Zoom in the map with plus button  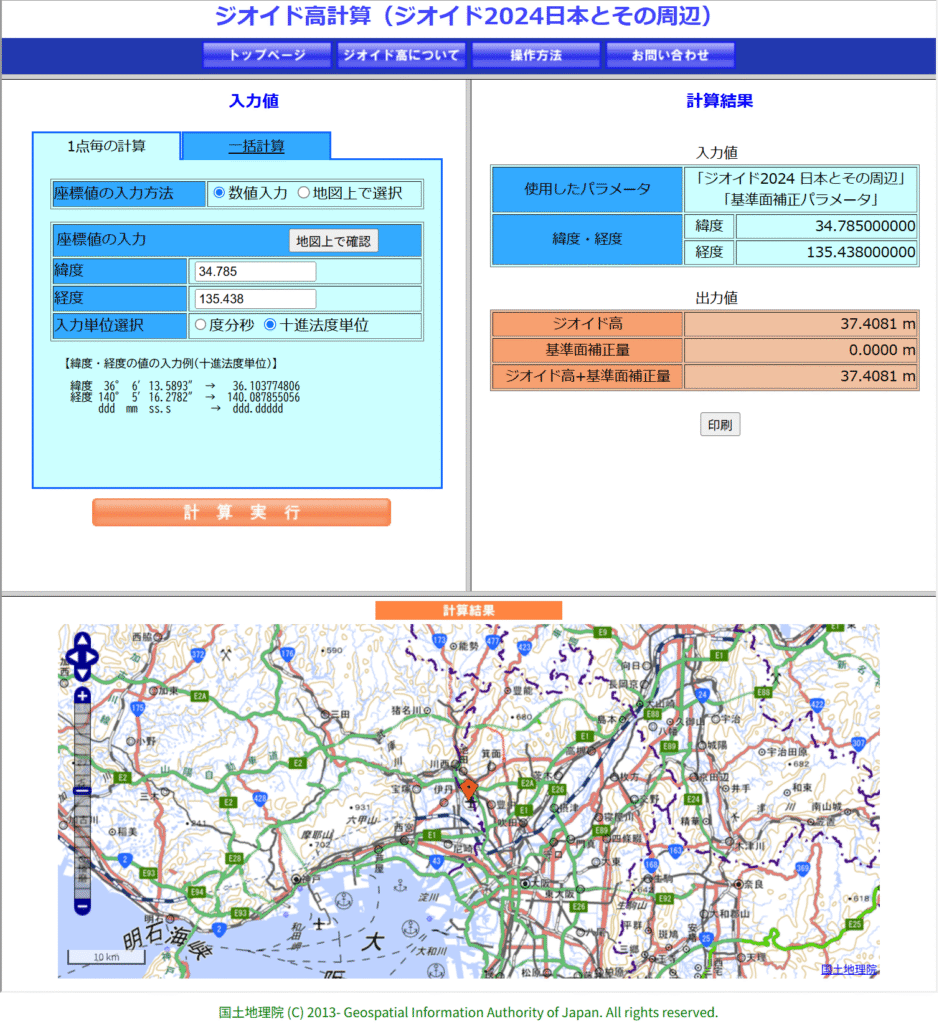[82, 696]
